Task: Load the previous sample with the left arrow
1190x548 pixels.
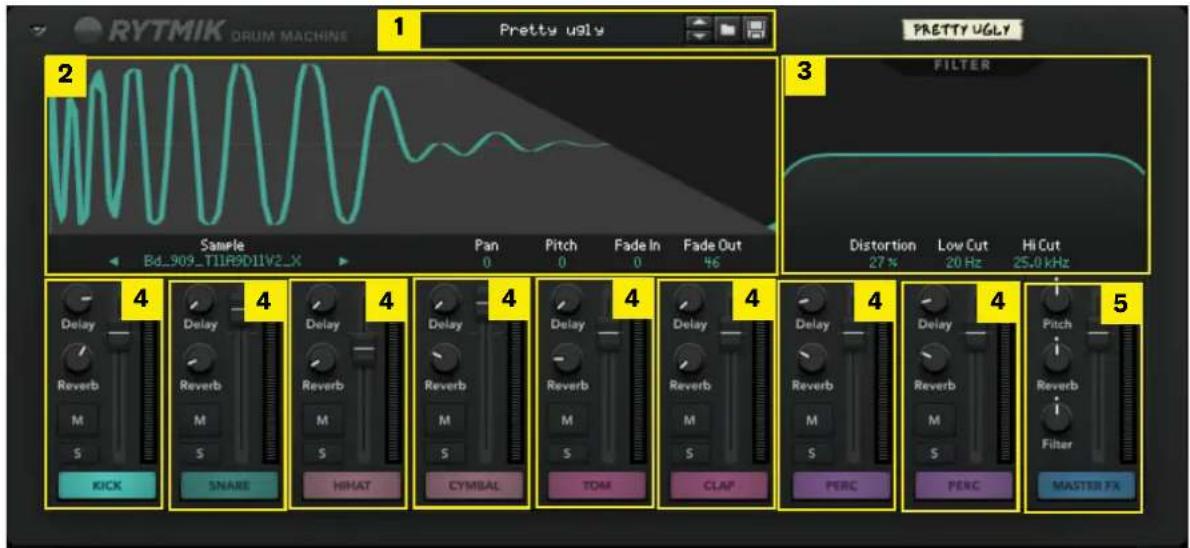Action: (x=113, y=262)
